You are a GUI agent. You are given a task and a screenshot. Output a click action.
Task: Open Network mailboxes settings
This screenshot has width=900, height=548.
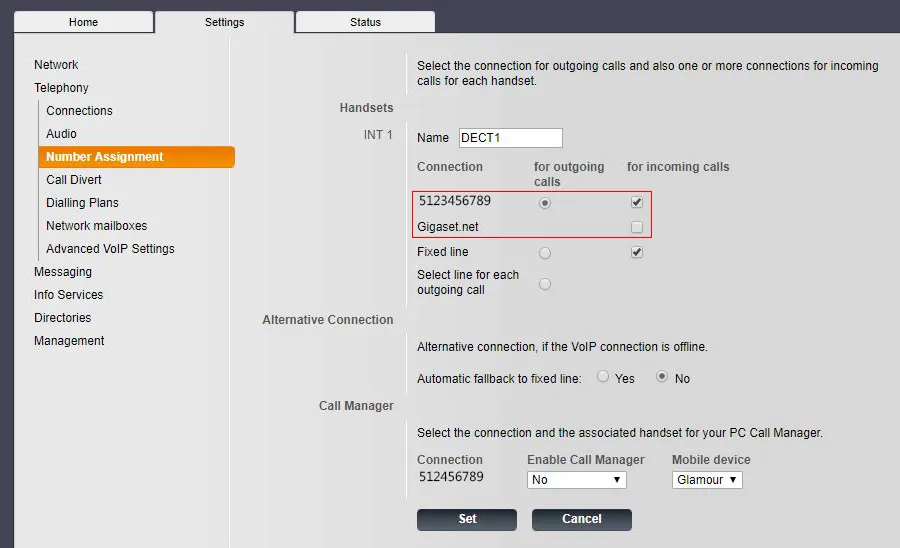96,226
